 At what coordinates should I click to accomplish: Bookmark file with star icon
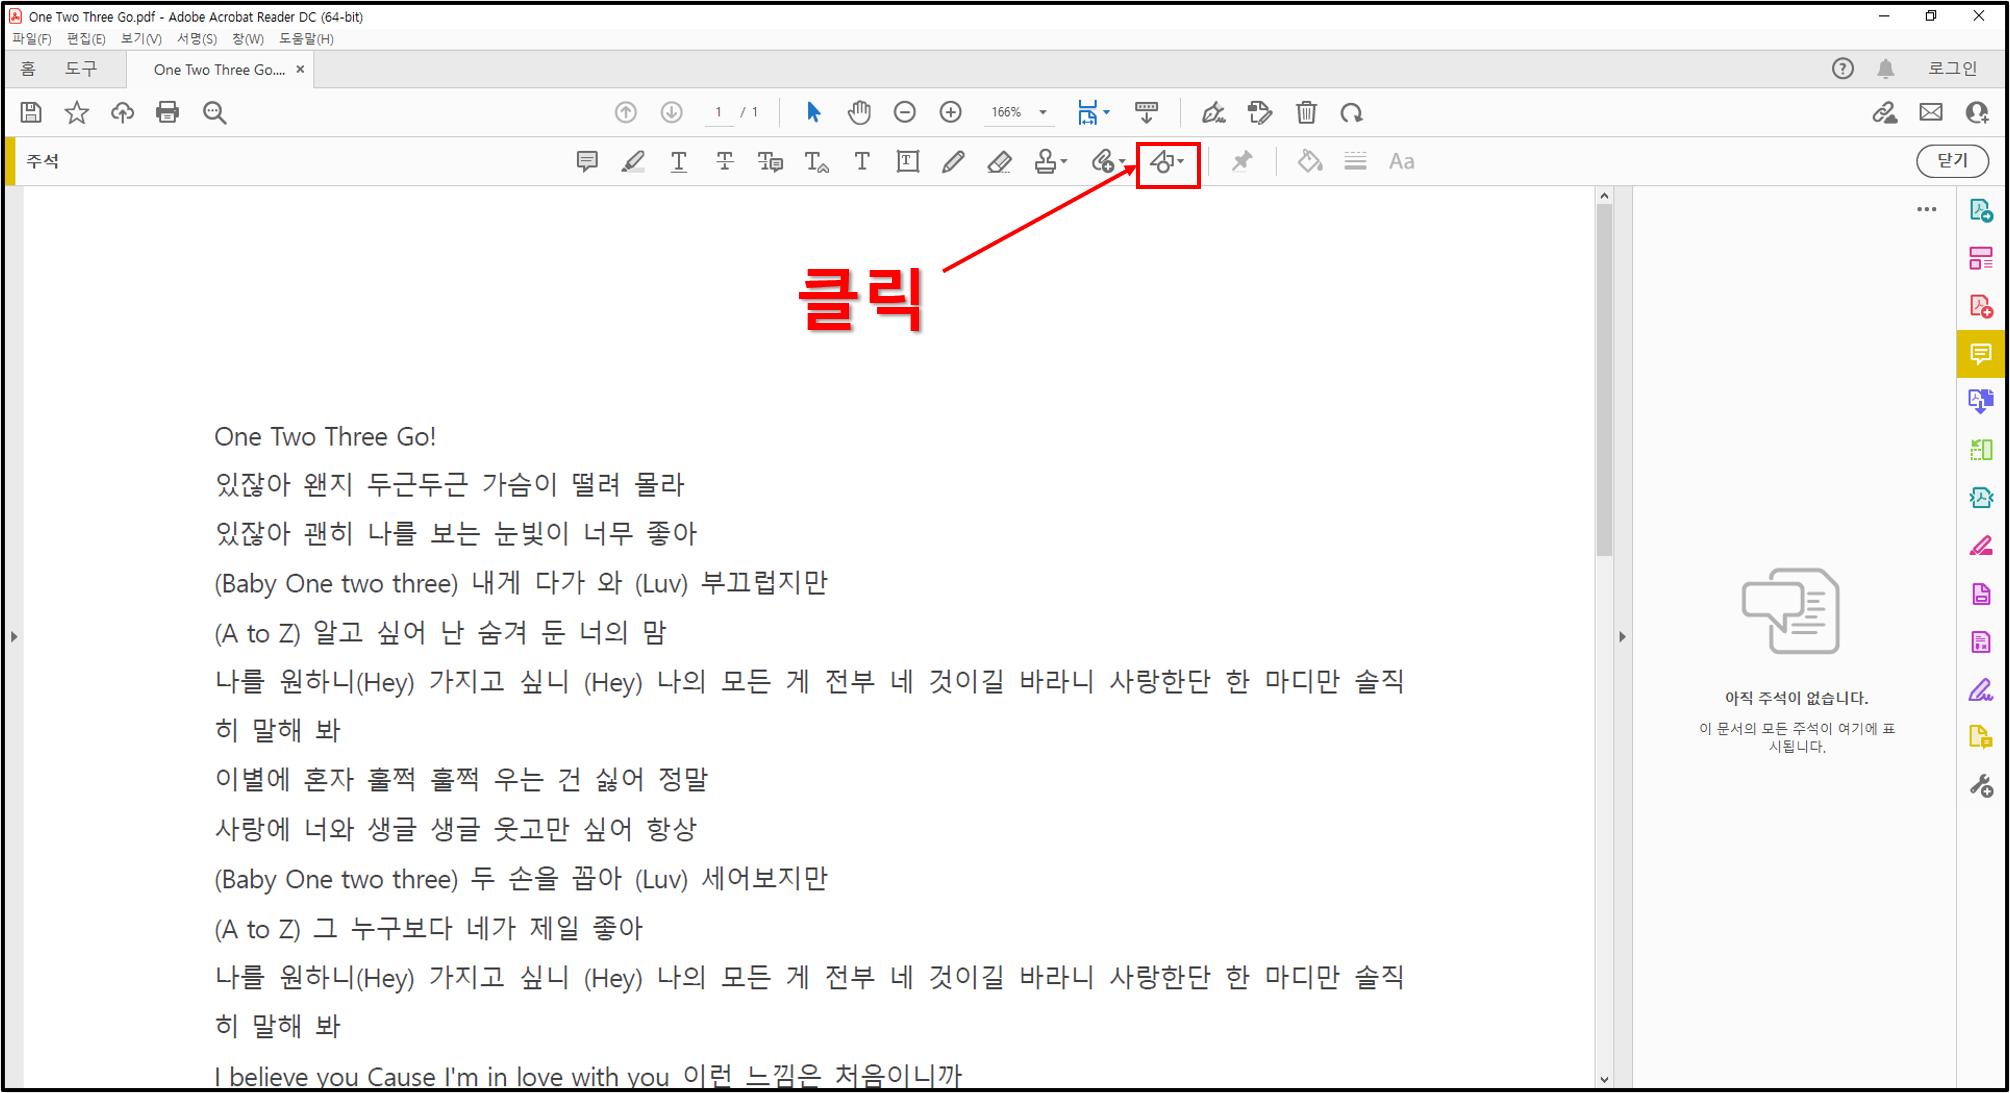[x=76, y=113]
